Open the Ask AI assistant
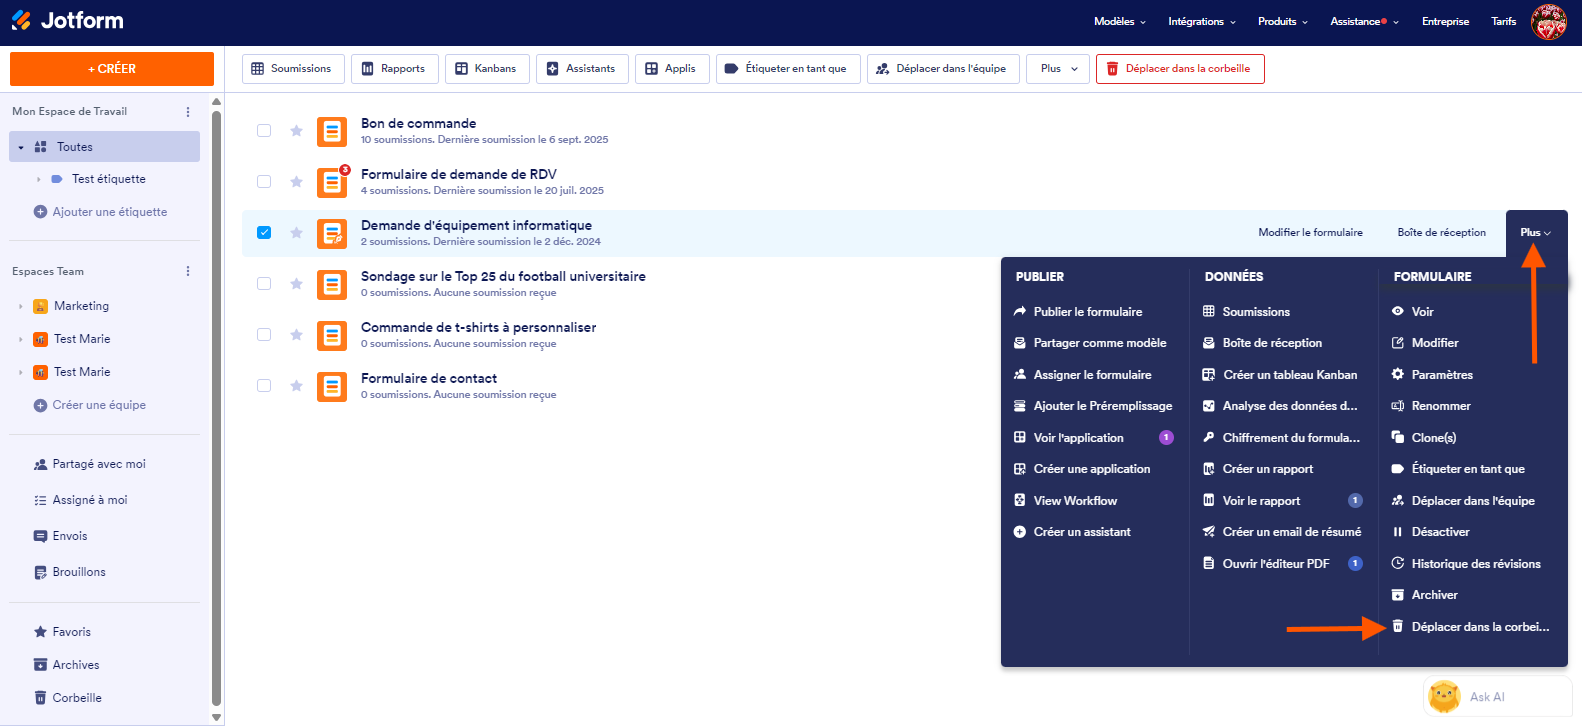The image size is (1582, 726). (x=1497, y=696)
